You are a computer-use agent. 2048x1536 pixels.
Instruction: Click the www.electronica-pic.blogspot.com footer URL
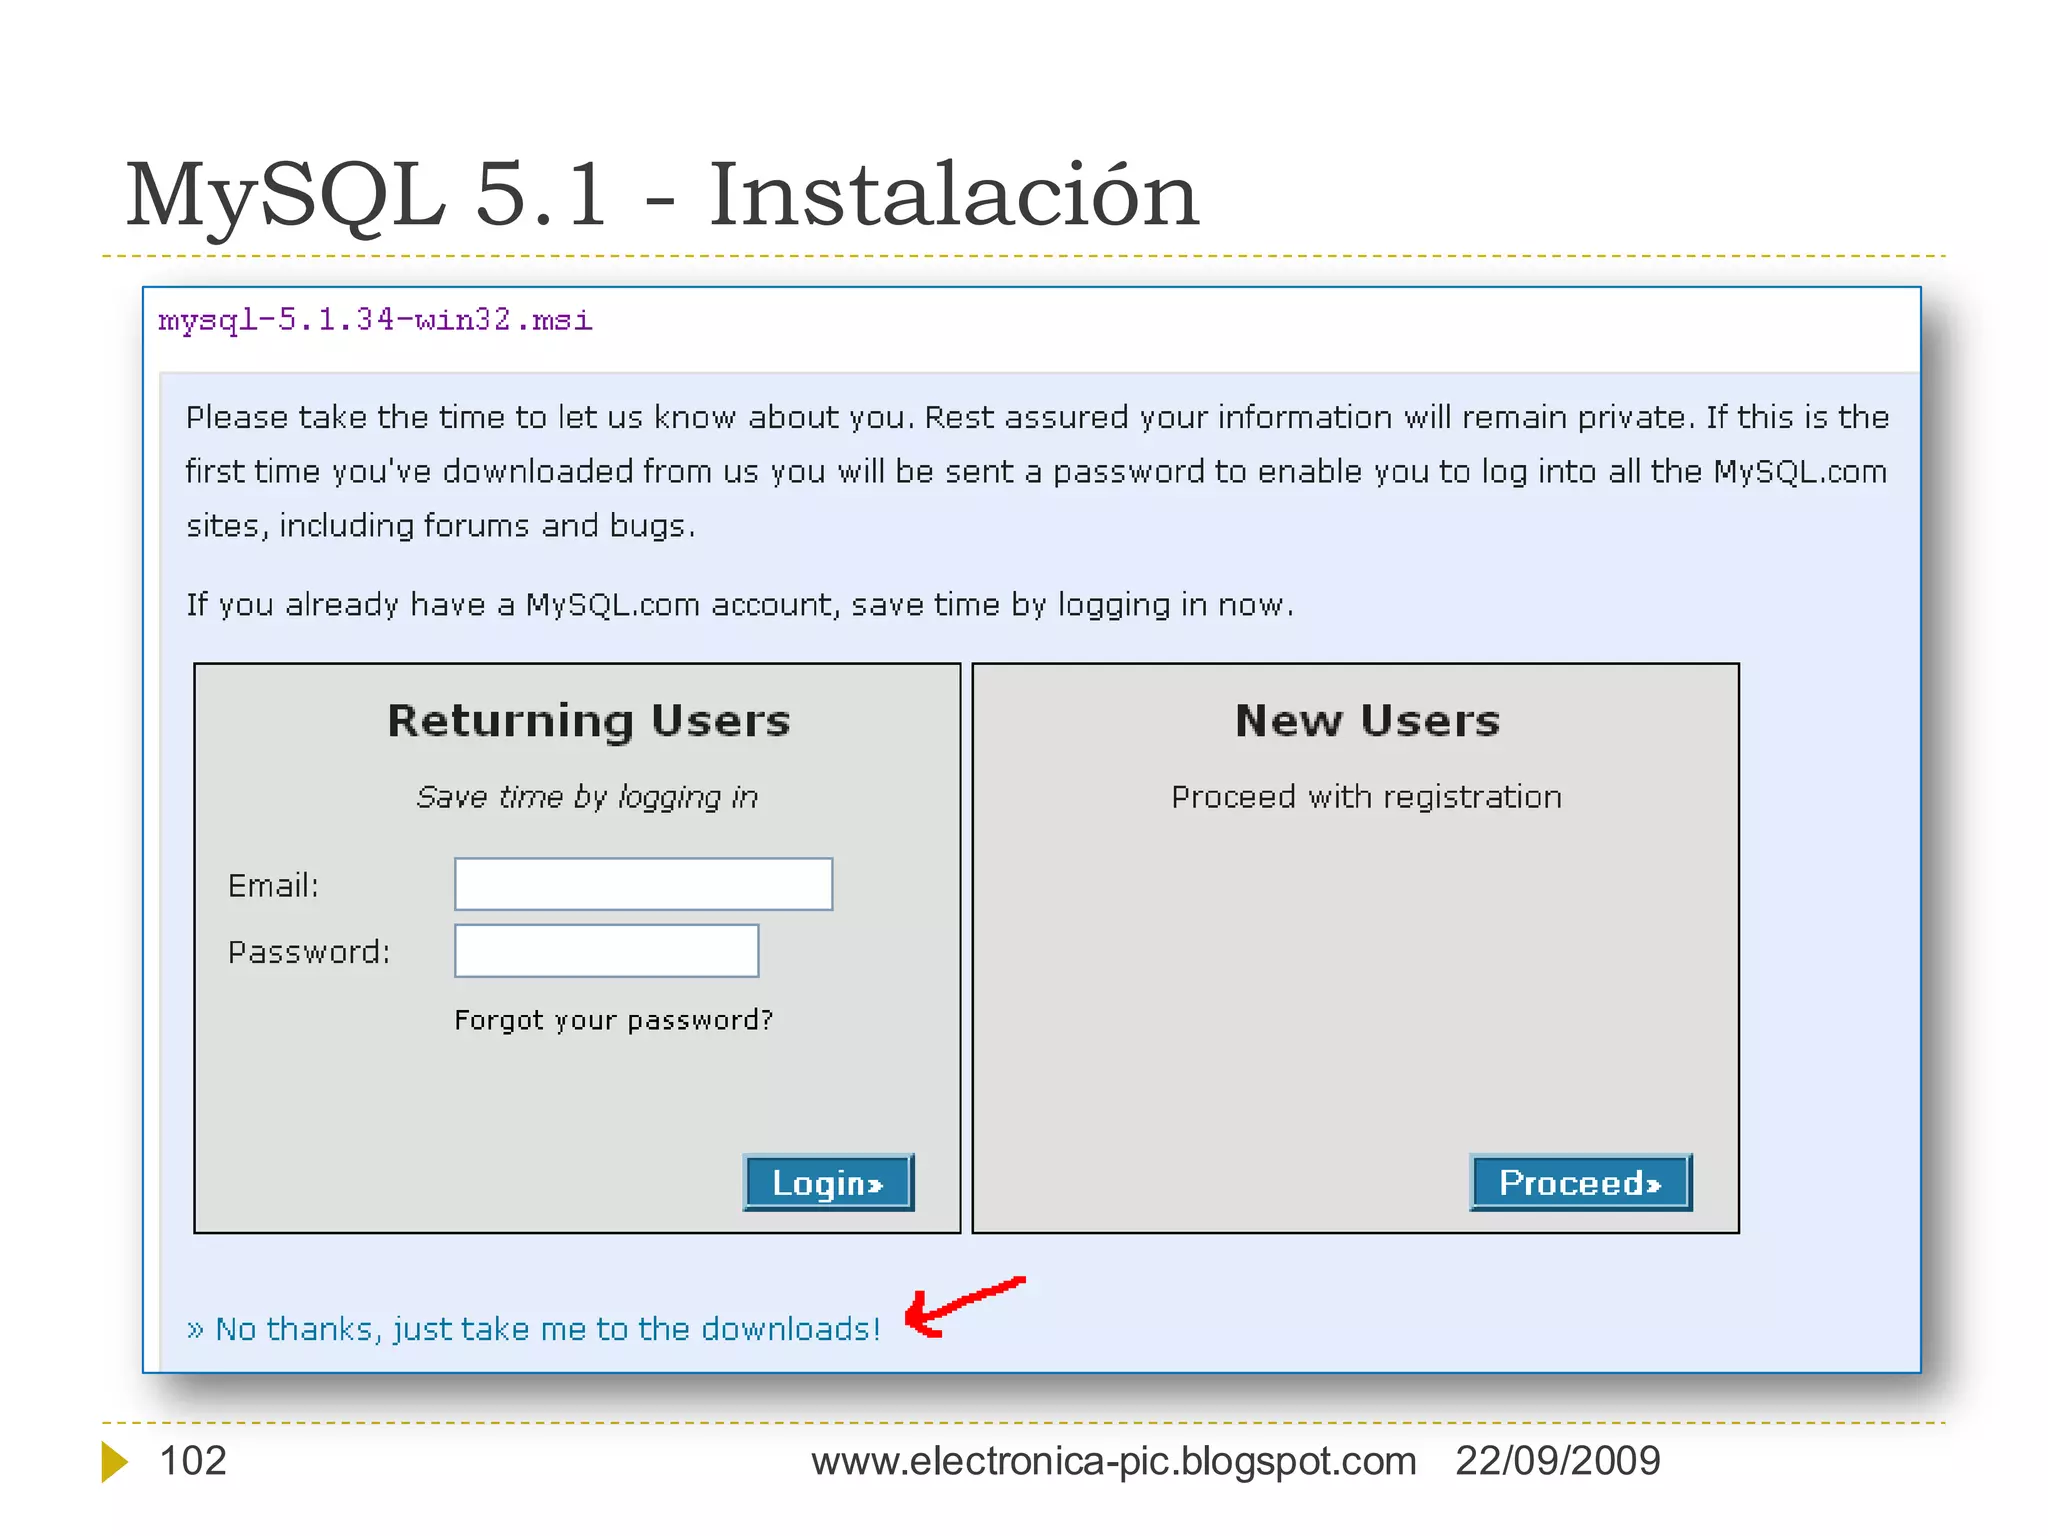1113,1461
